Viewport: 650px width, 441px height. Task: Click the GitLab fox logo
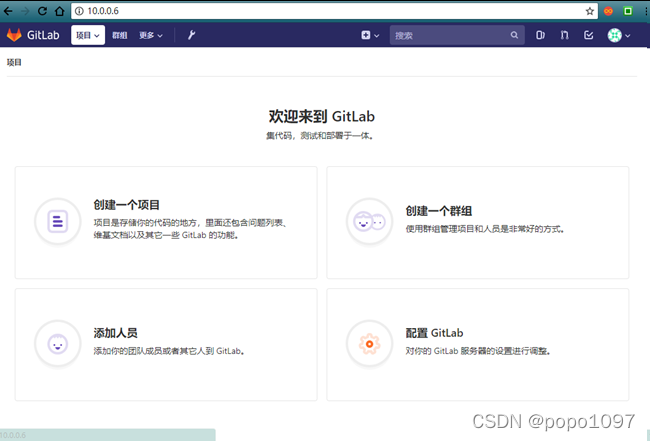tap(15, 35)
